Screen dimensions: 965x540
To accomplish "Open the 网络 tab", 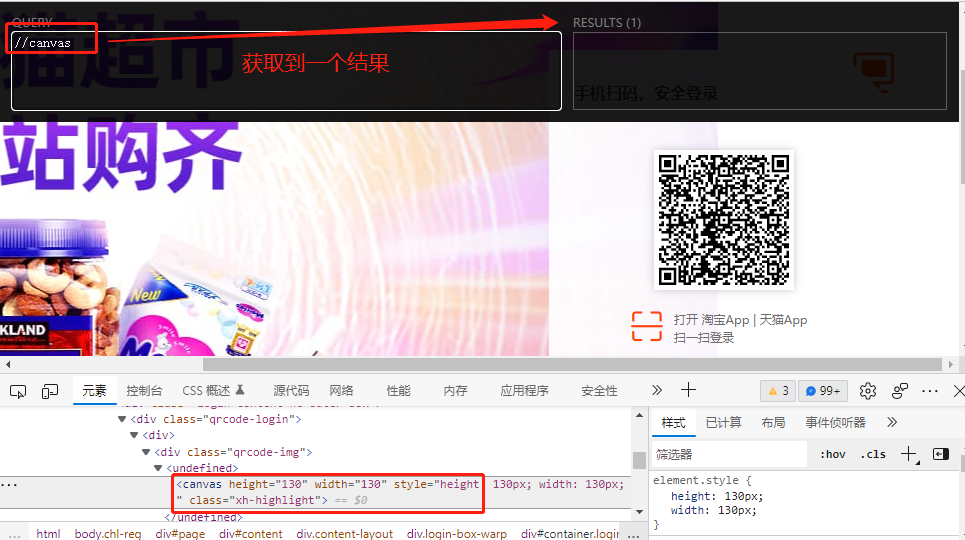I will click(342, 391).
